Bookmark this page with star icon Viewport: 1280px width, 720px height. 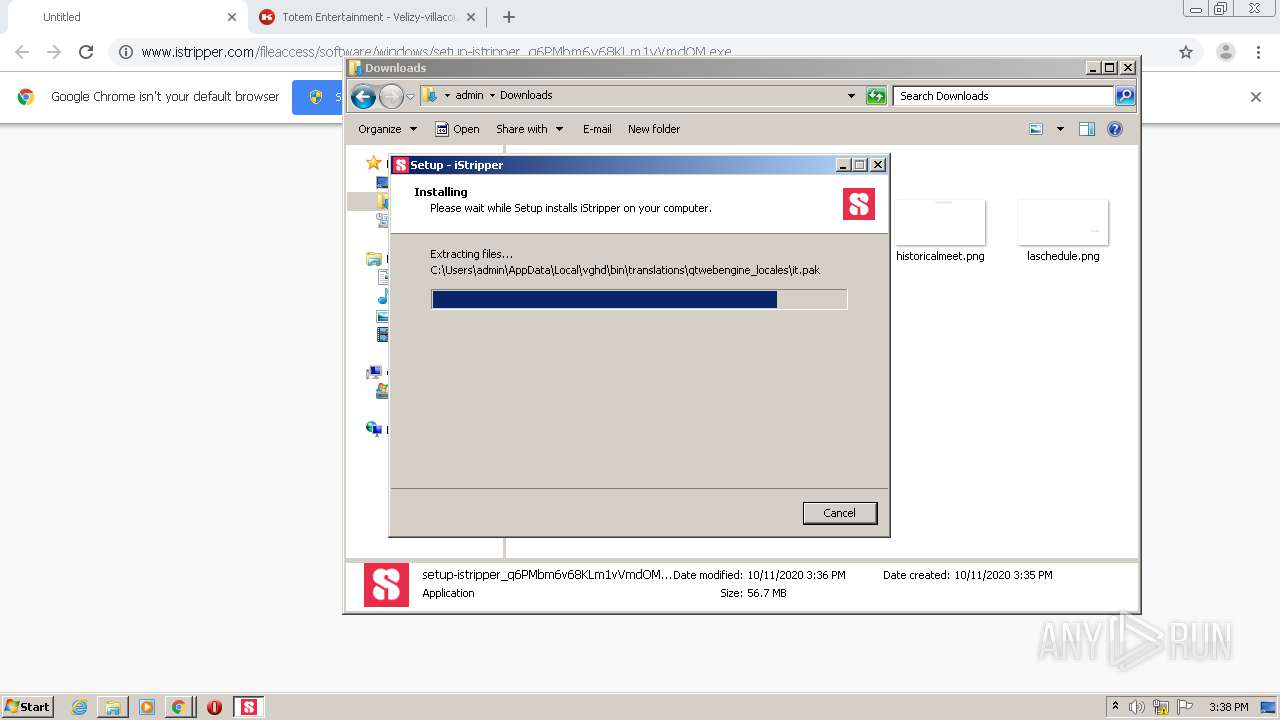pos(1186,52)
